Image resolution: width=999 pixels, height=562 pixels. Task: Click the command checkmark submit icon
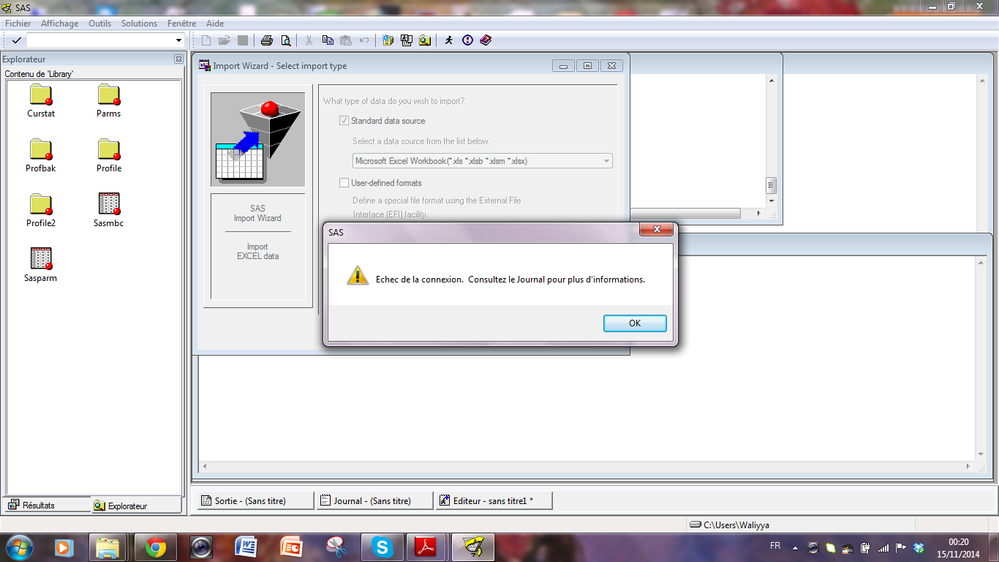click(17, 40)
